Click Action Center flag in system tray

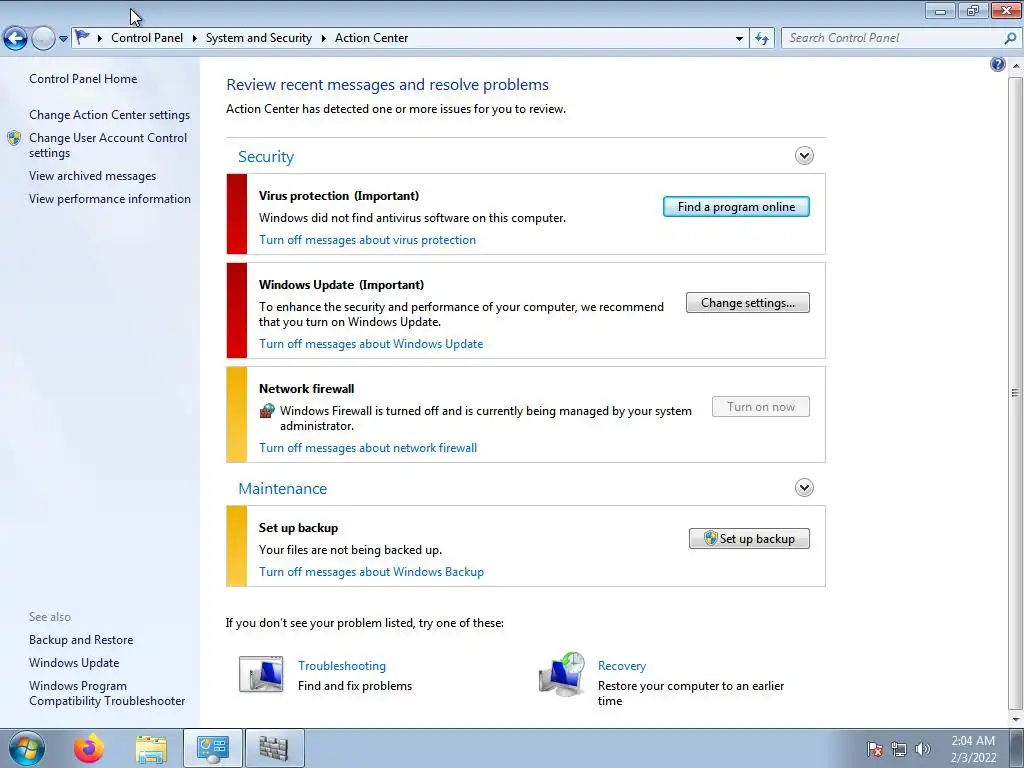[875, 749]
